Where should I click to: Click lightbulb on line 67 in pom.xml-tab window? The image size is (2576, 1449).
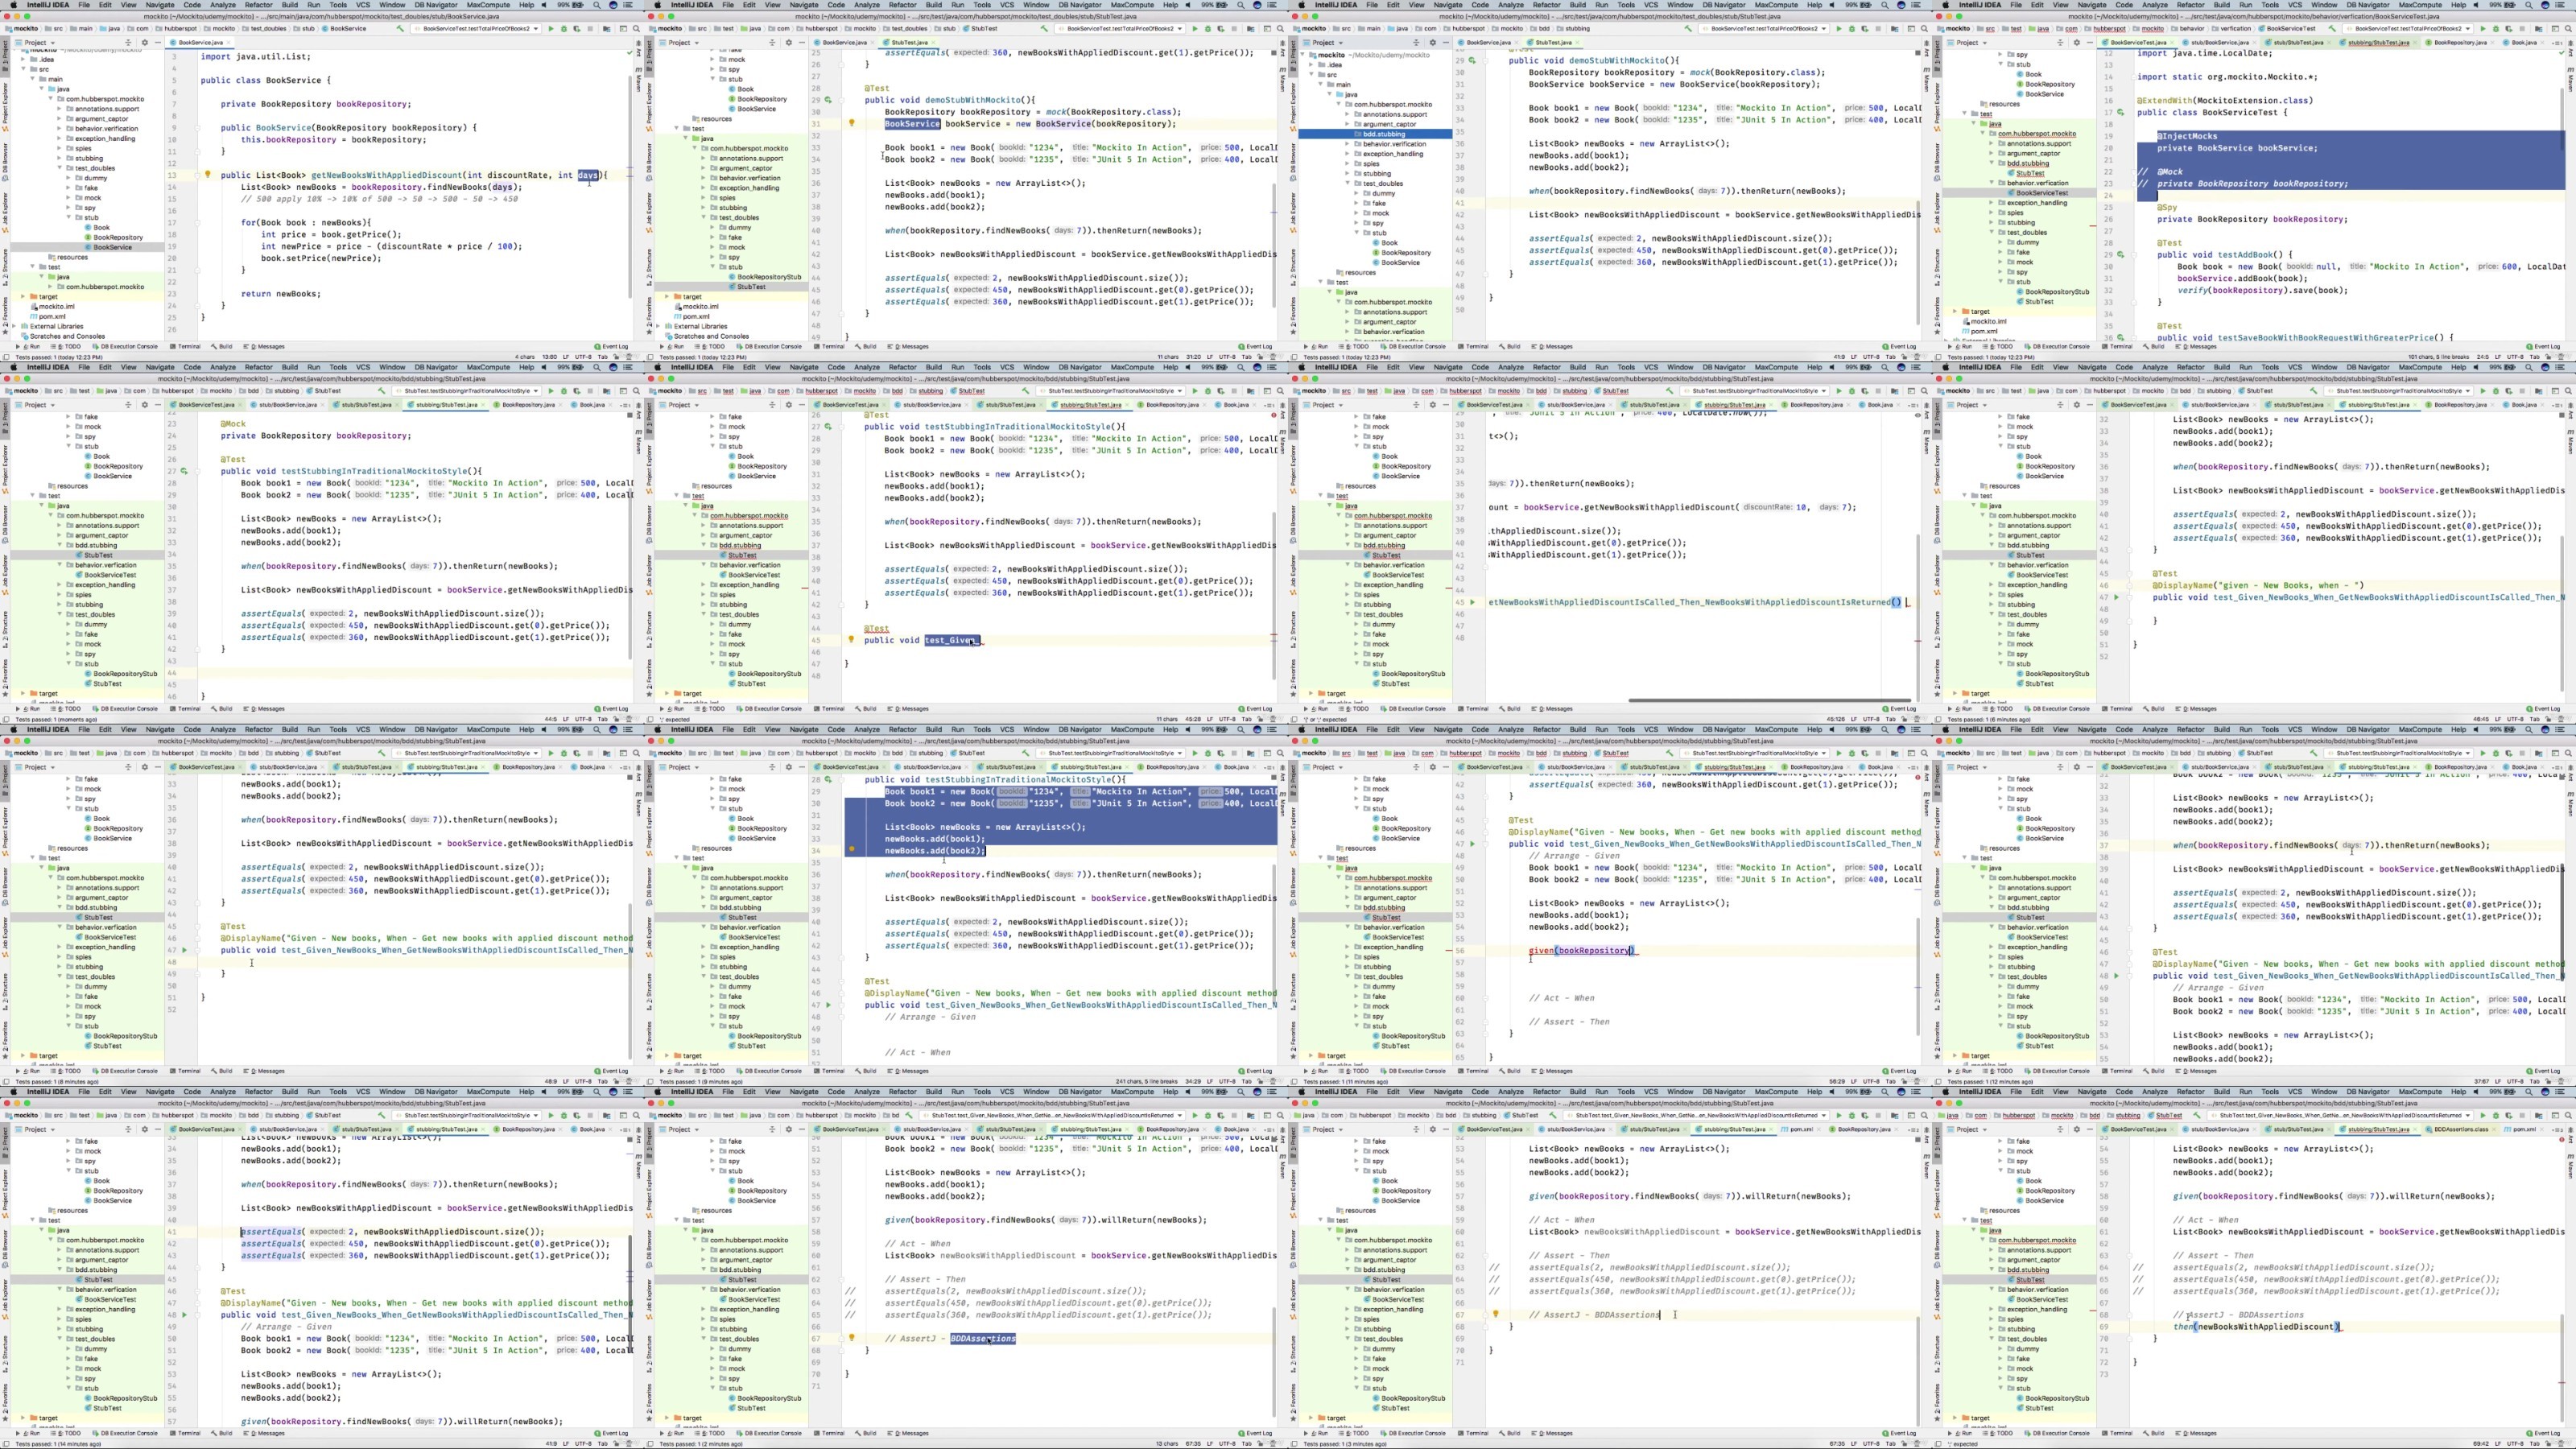tap(1496, 1314)
